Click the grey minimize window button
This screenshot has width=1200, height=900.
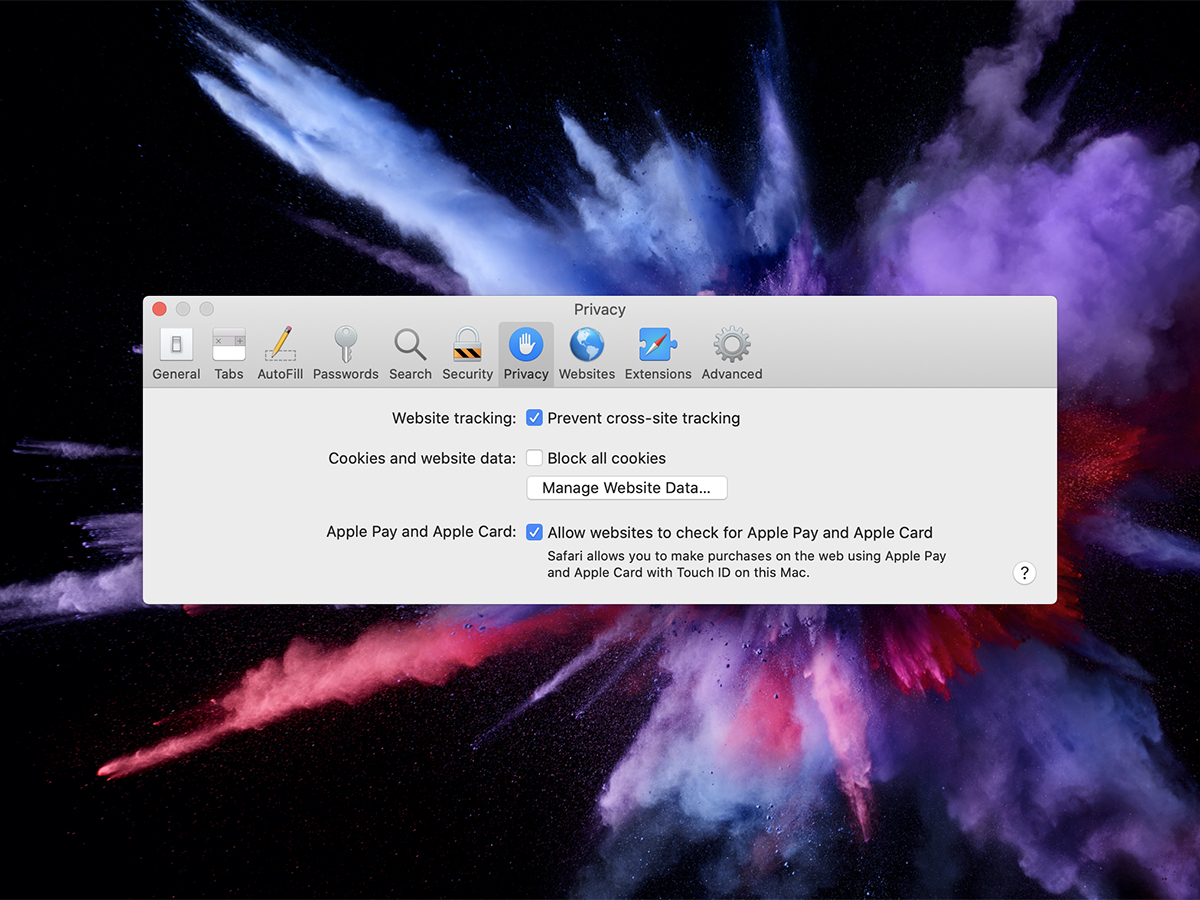click(183, 309)
